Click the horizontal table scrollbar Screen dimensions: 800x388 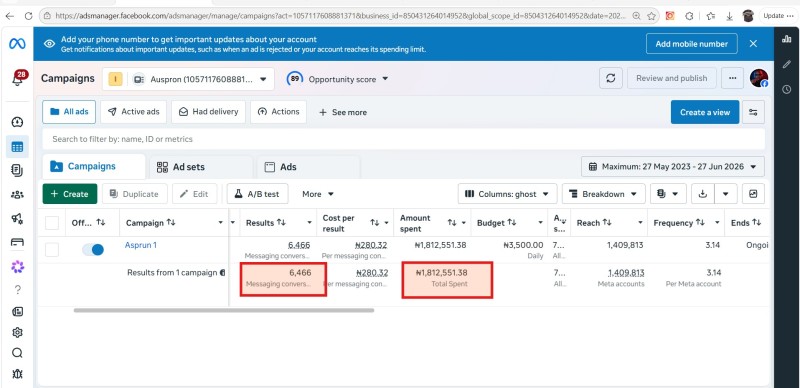(x=224, y=310)
